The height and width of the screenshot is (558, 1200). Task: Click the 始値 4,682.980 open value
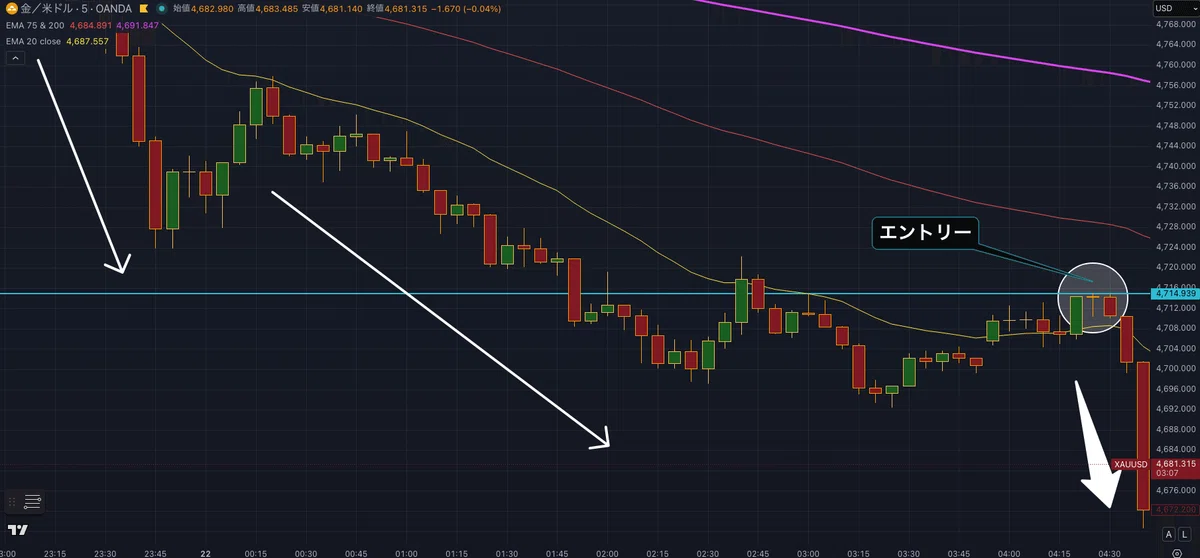[203, 9]
